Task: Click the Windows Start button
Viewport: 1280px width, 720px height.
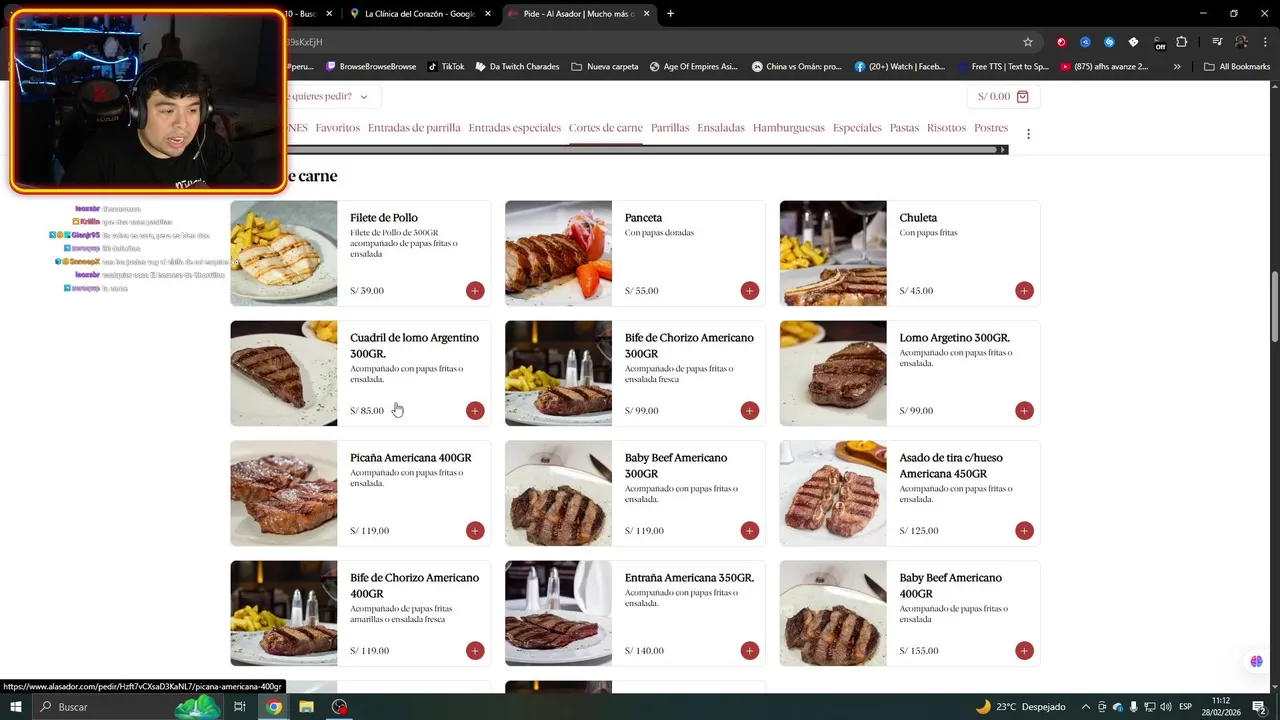Action: [x=15, y=707]
